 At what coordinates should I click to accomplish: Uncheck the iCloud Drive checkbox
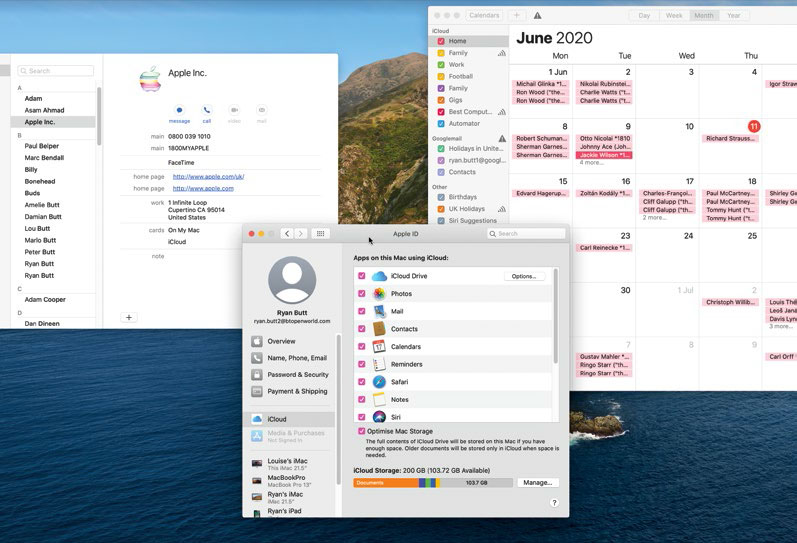tap(361, 276)
